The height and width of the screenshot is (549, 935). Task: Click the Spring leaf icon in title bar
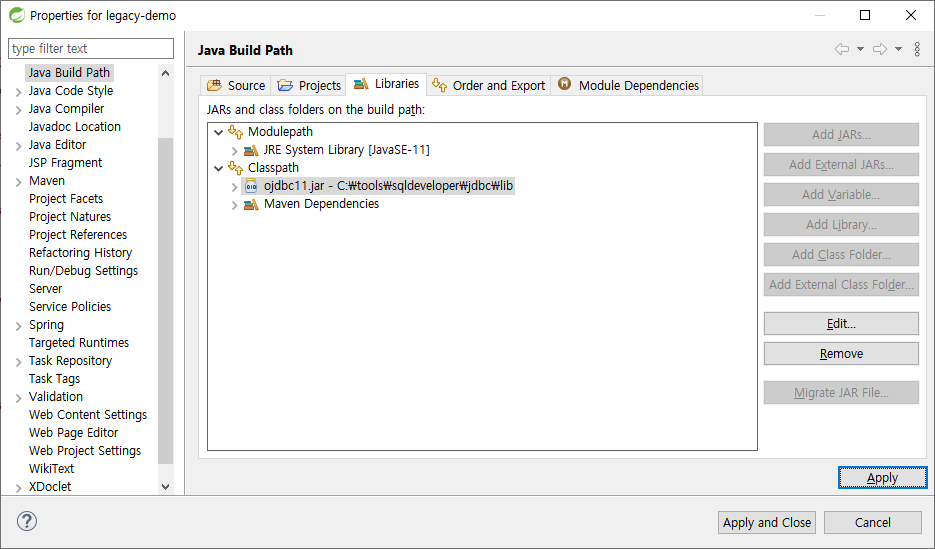16,15
